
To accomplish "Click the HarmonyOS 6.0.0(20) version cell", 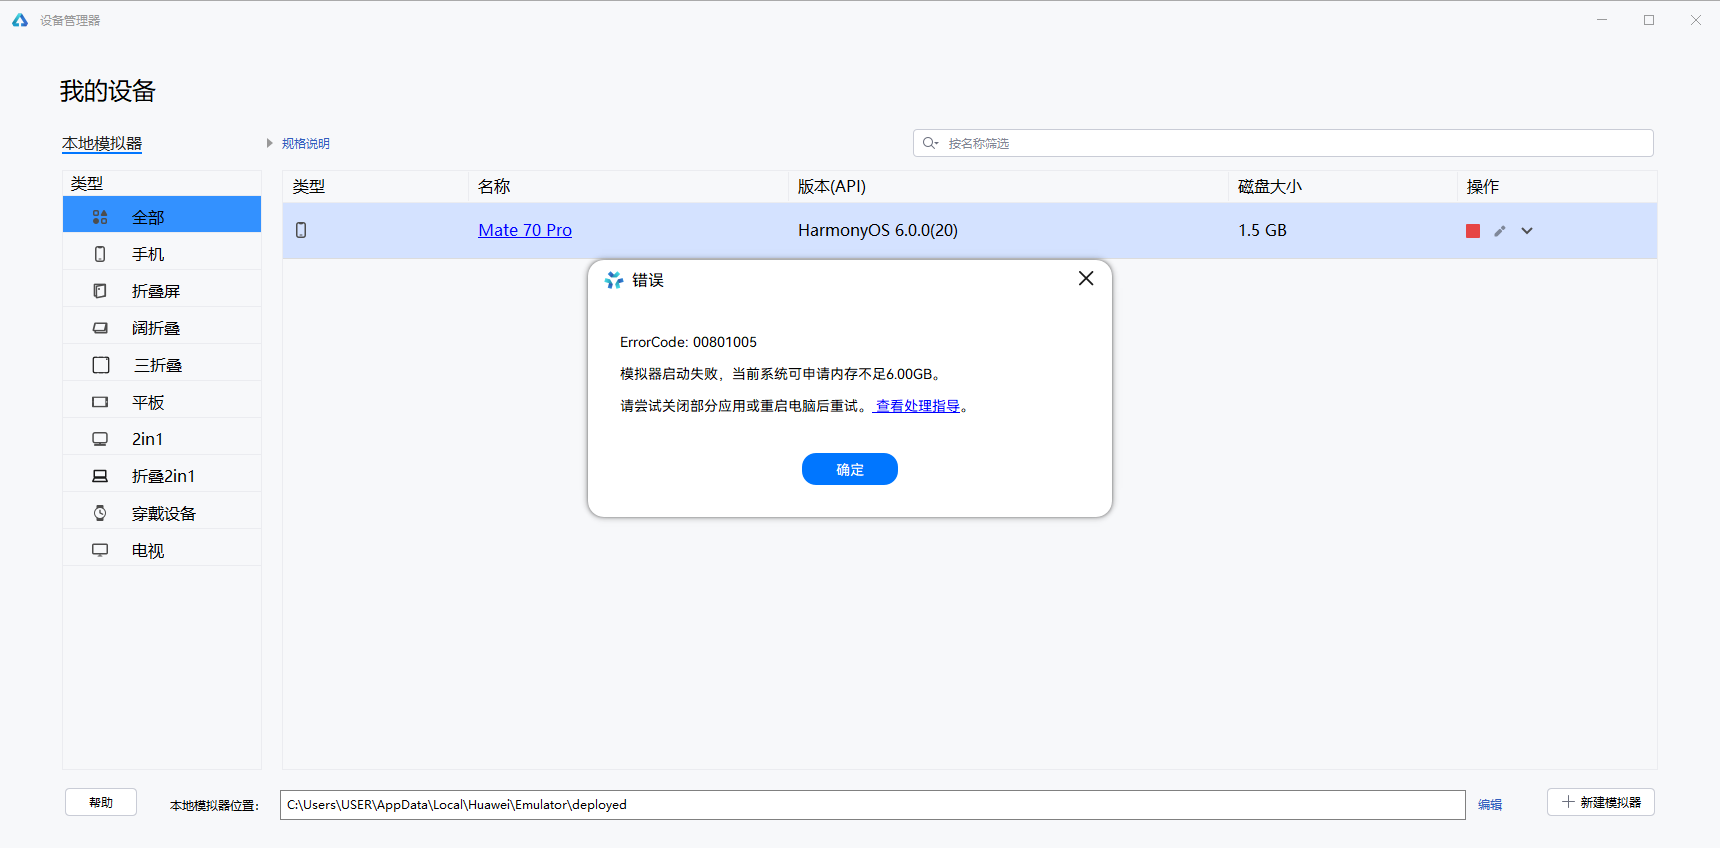I will click(878, 230).
